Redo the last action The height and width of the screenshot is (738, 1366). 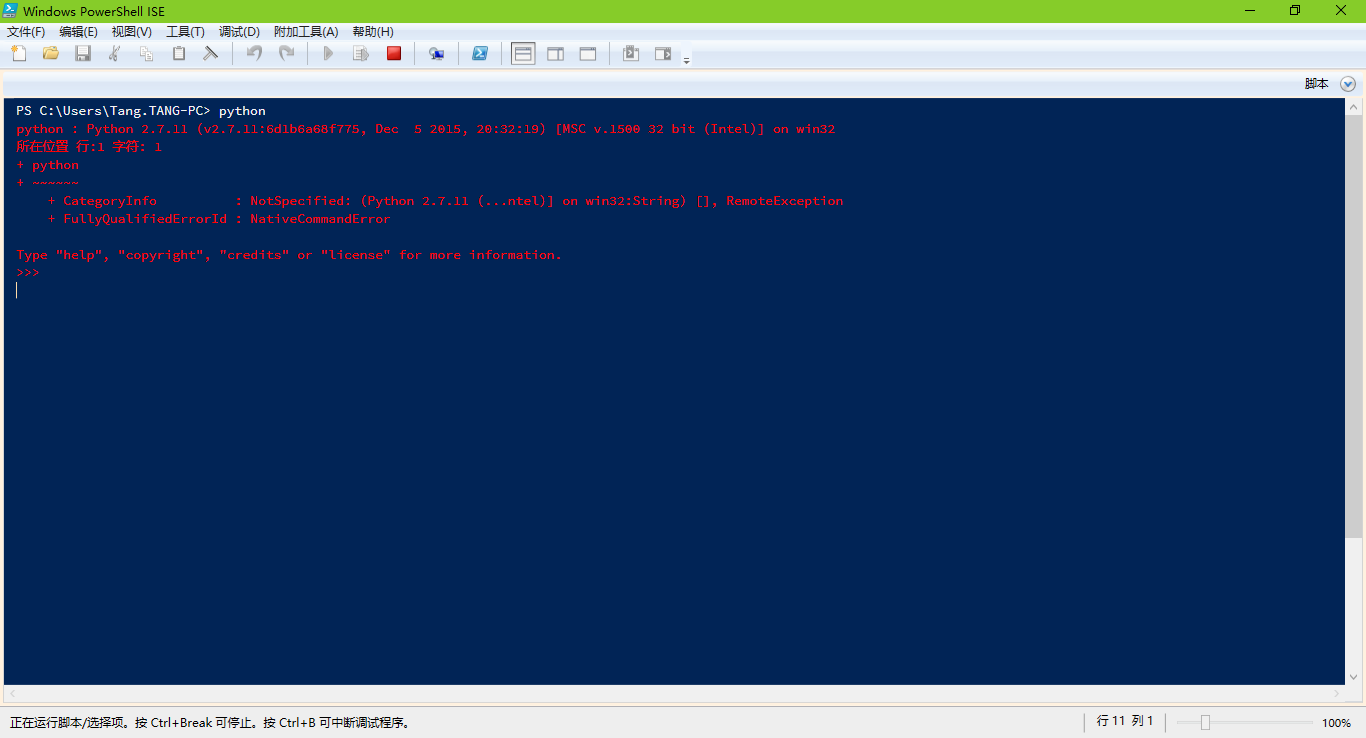coord(286,53)
